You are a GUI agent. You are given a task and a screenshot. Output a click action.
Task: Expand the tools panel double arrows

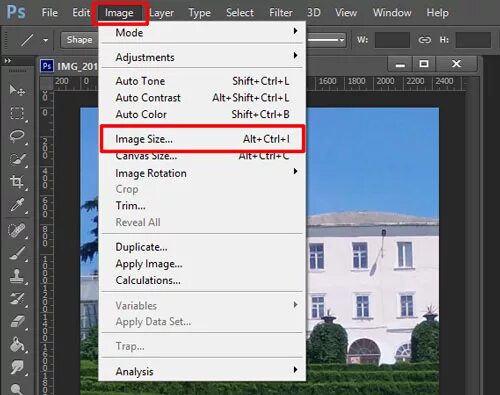[8, 61]
